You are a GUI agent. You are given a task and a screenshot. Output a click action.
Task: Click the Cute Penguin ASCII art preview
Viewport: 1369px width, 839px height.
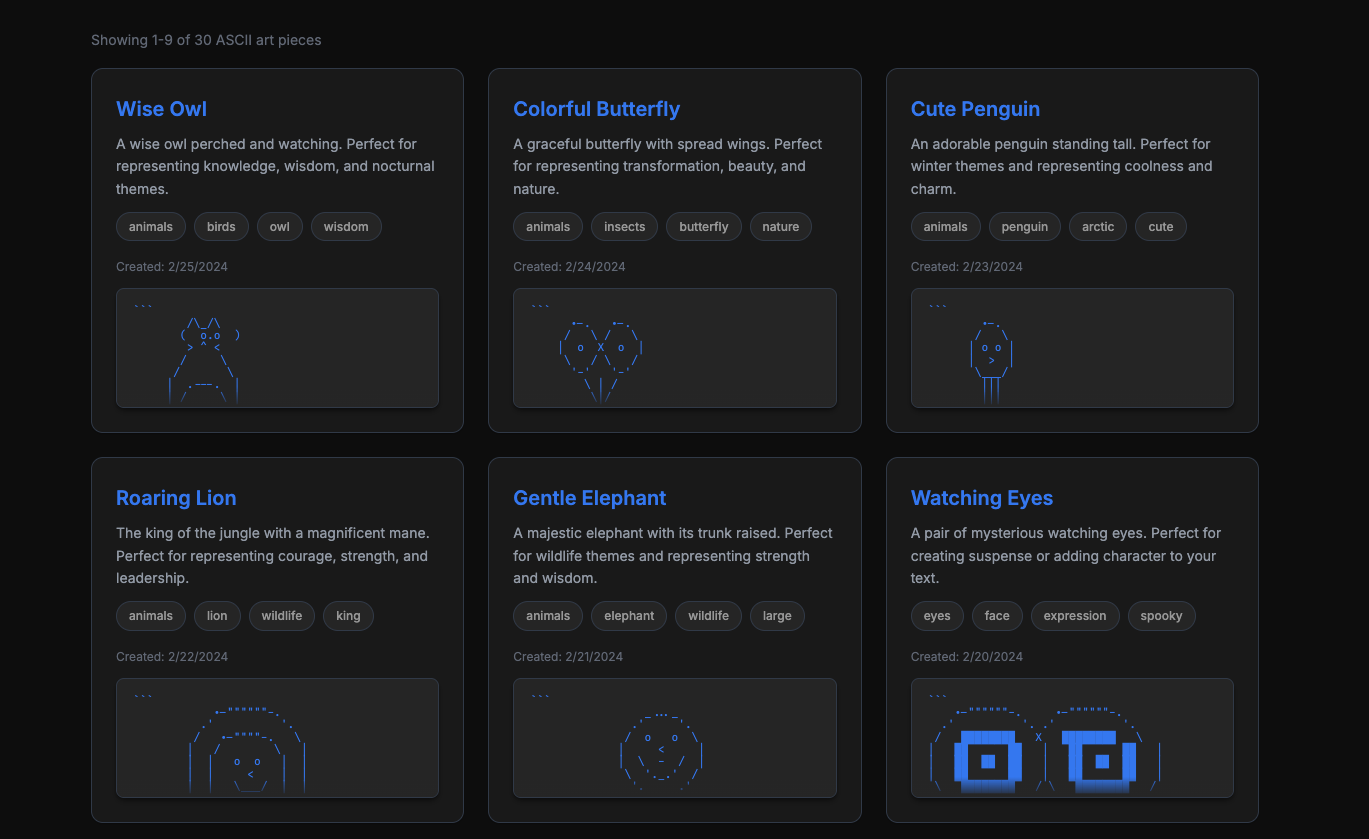pos(1072,348)
